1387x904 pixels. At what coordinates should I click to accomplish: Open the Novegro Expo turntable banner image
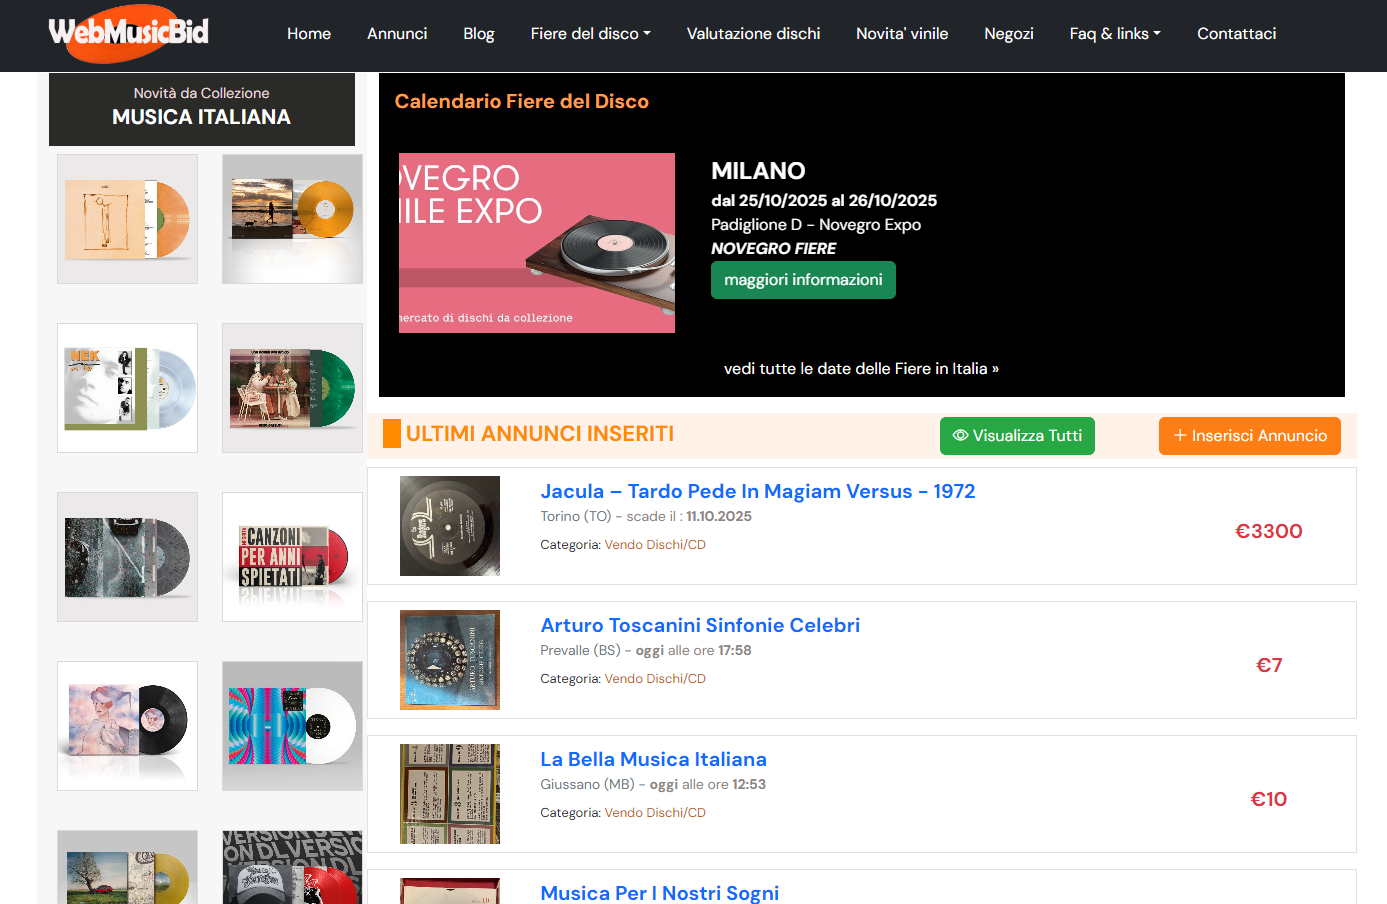[x=537, y=243]
